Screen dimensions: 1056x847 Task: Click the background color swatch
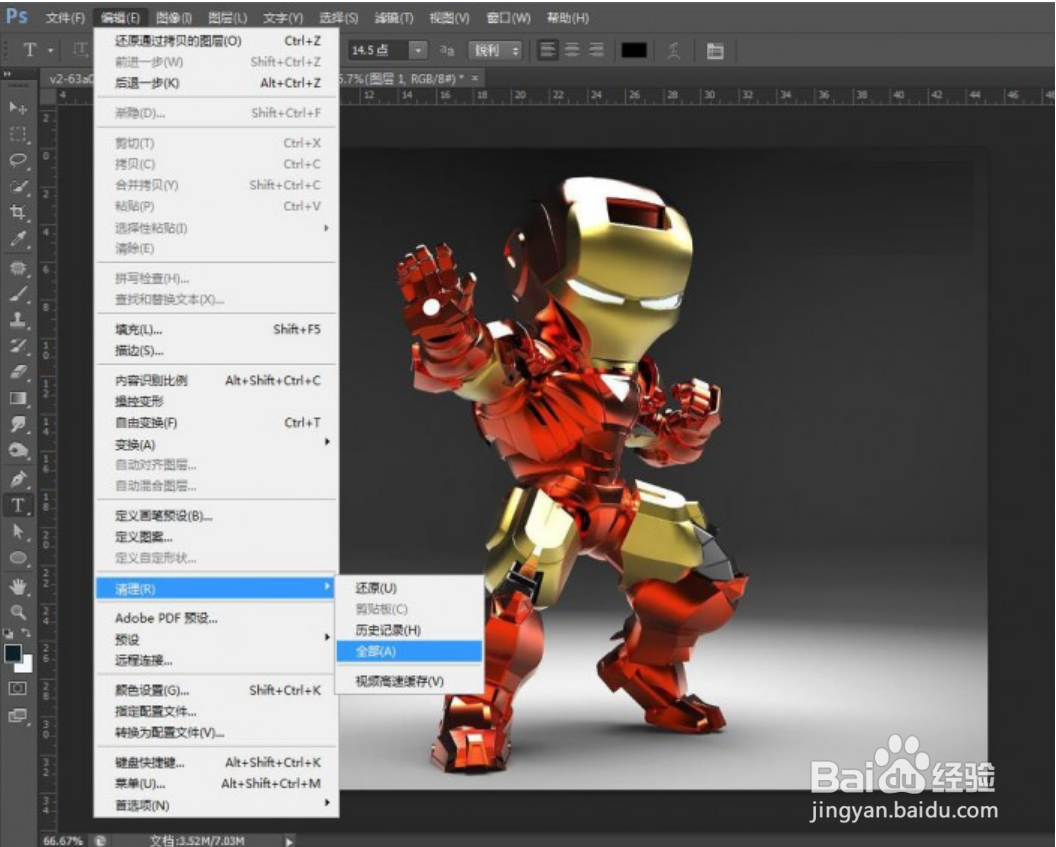click(x=26, y=665)
